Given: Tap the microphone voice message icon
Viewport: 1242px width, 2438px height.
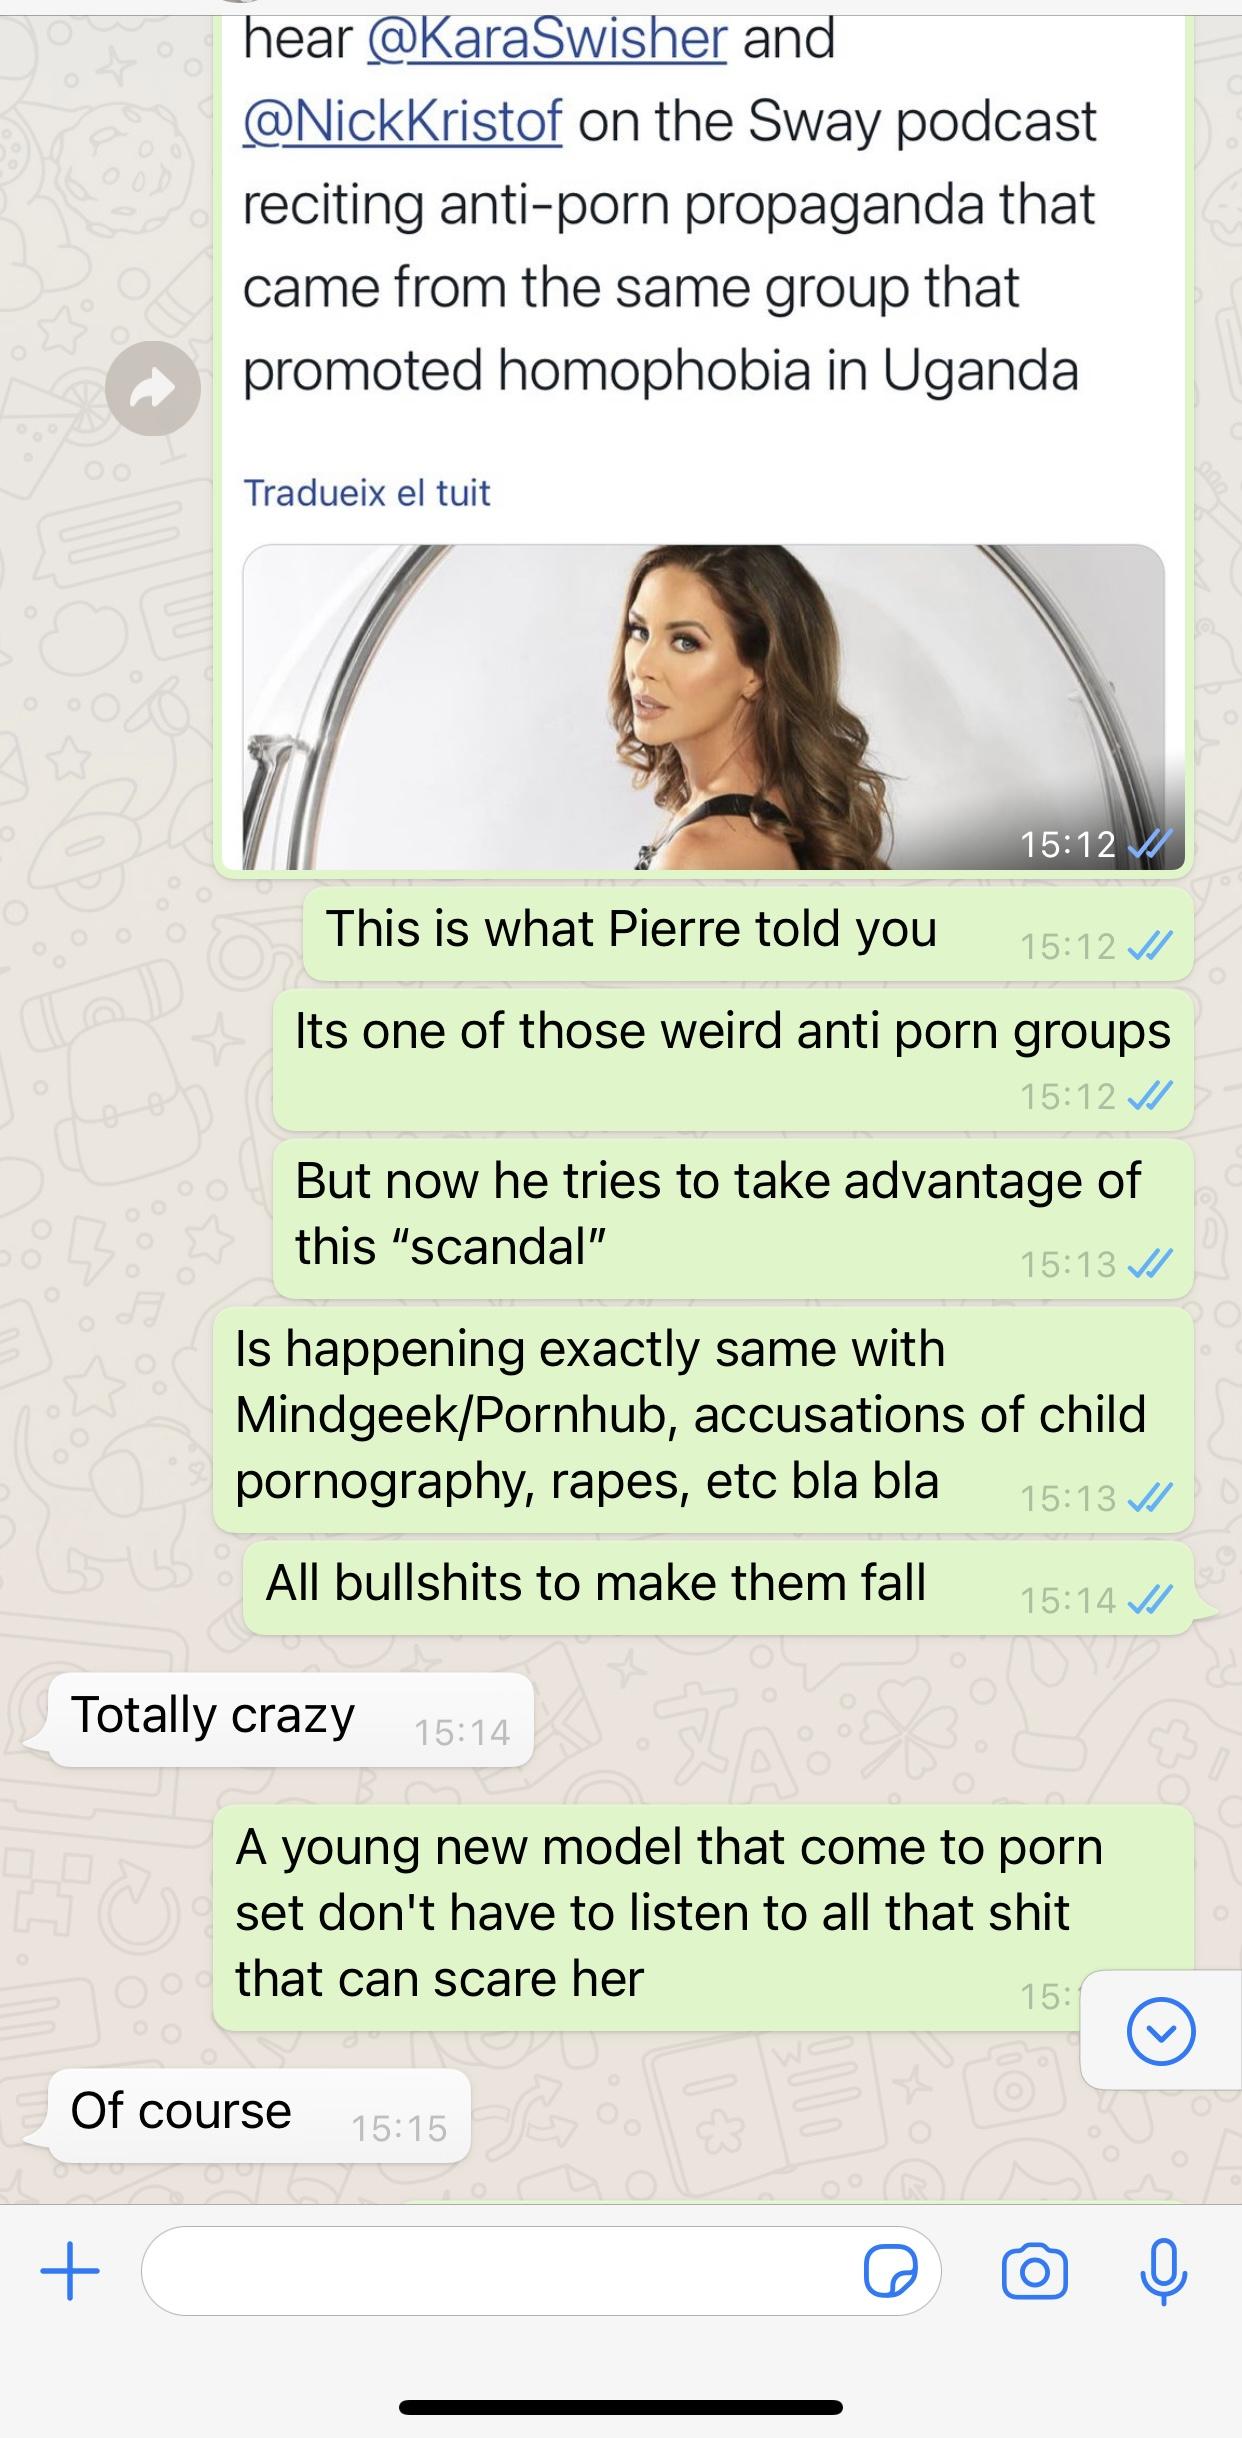Looking at the screenshot, I should point(1163,2271).
